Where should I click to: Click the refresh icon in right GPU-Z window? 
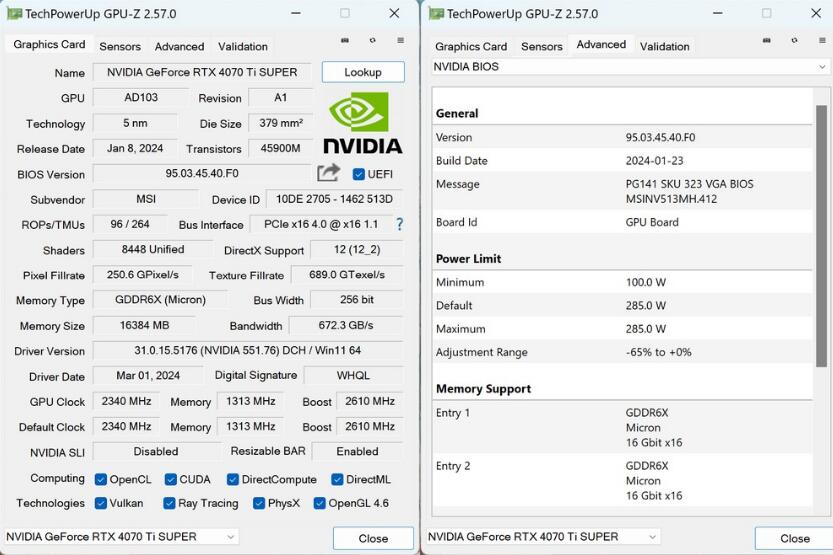(x=794, y=40)
